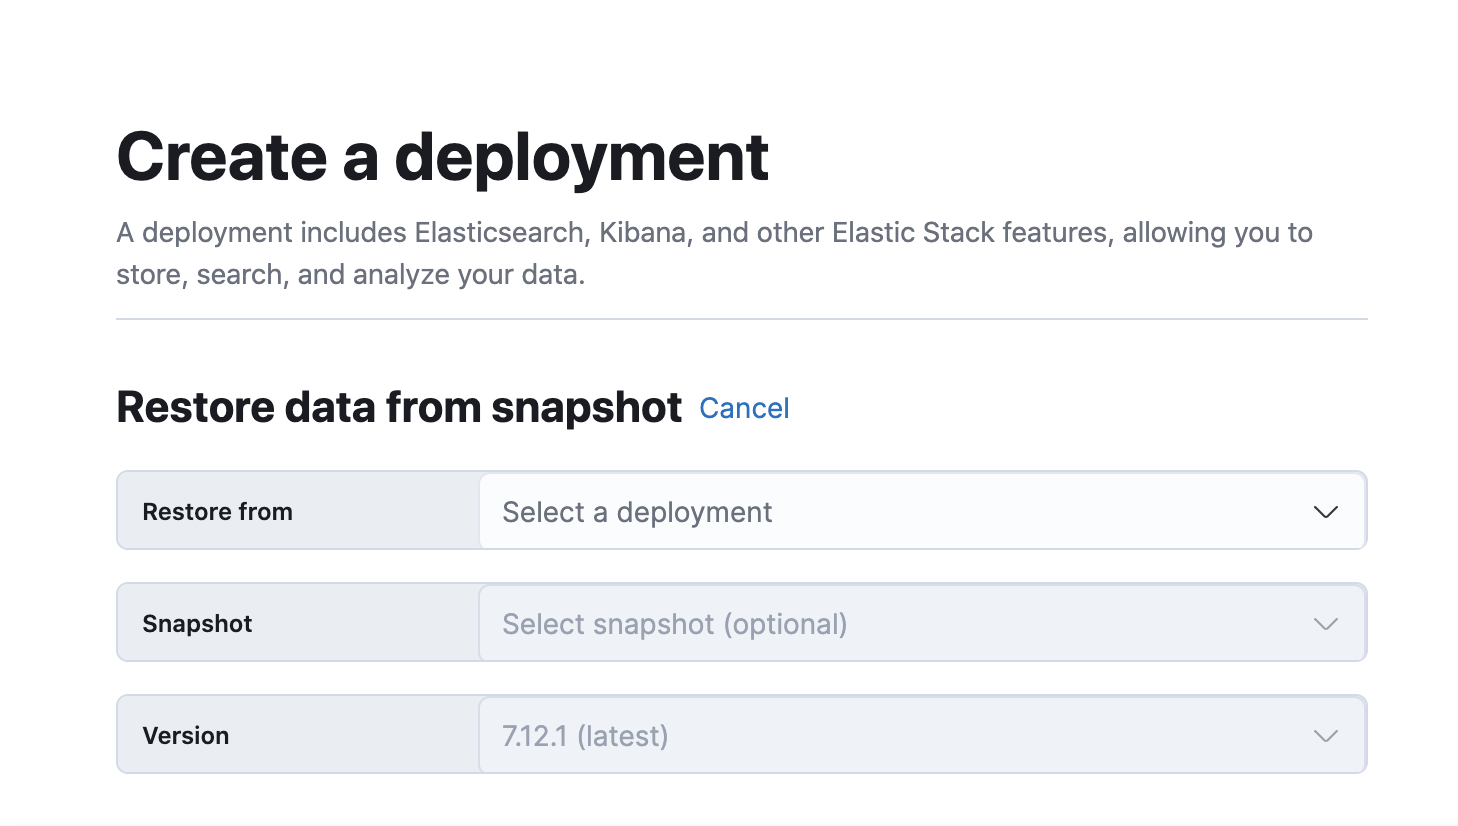Click the Cancel link beside Restore heading
The width and height of the screenshot is (1458, 826).
pyautogui.click(x=744, y=408)
